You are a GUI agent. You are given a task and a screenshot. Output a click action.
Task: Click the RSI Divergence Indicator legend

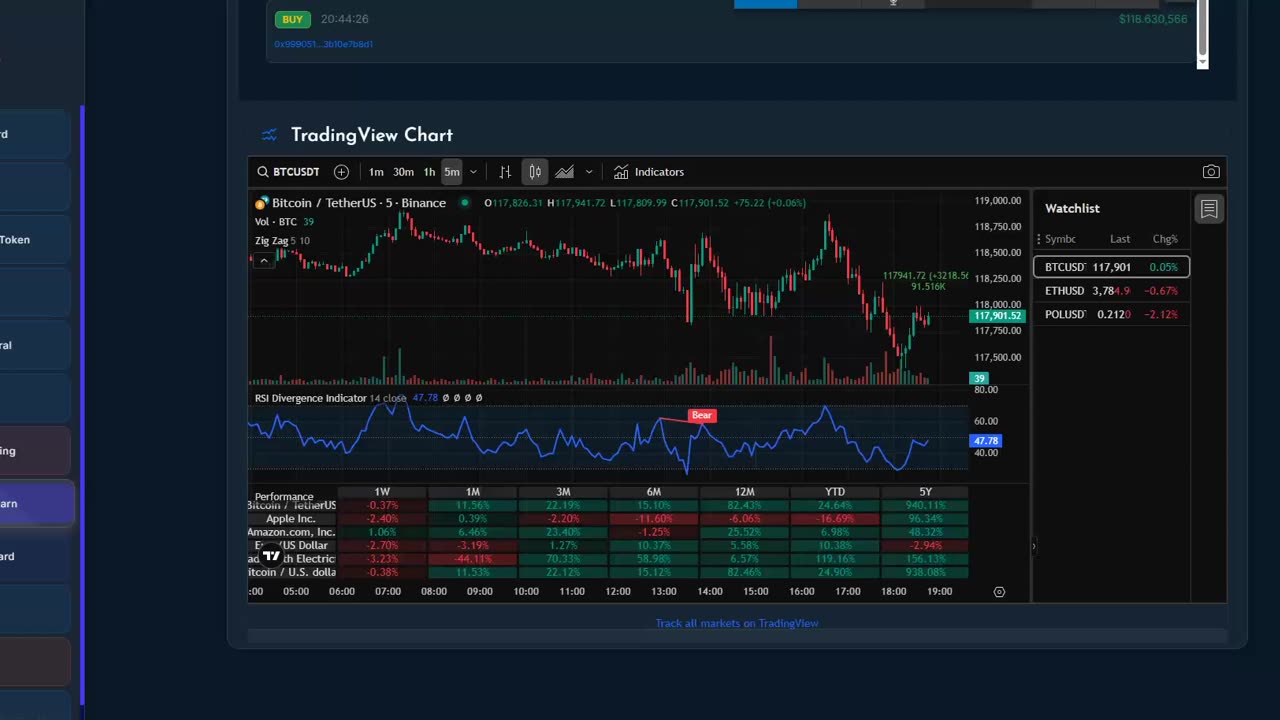point(310,398)
